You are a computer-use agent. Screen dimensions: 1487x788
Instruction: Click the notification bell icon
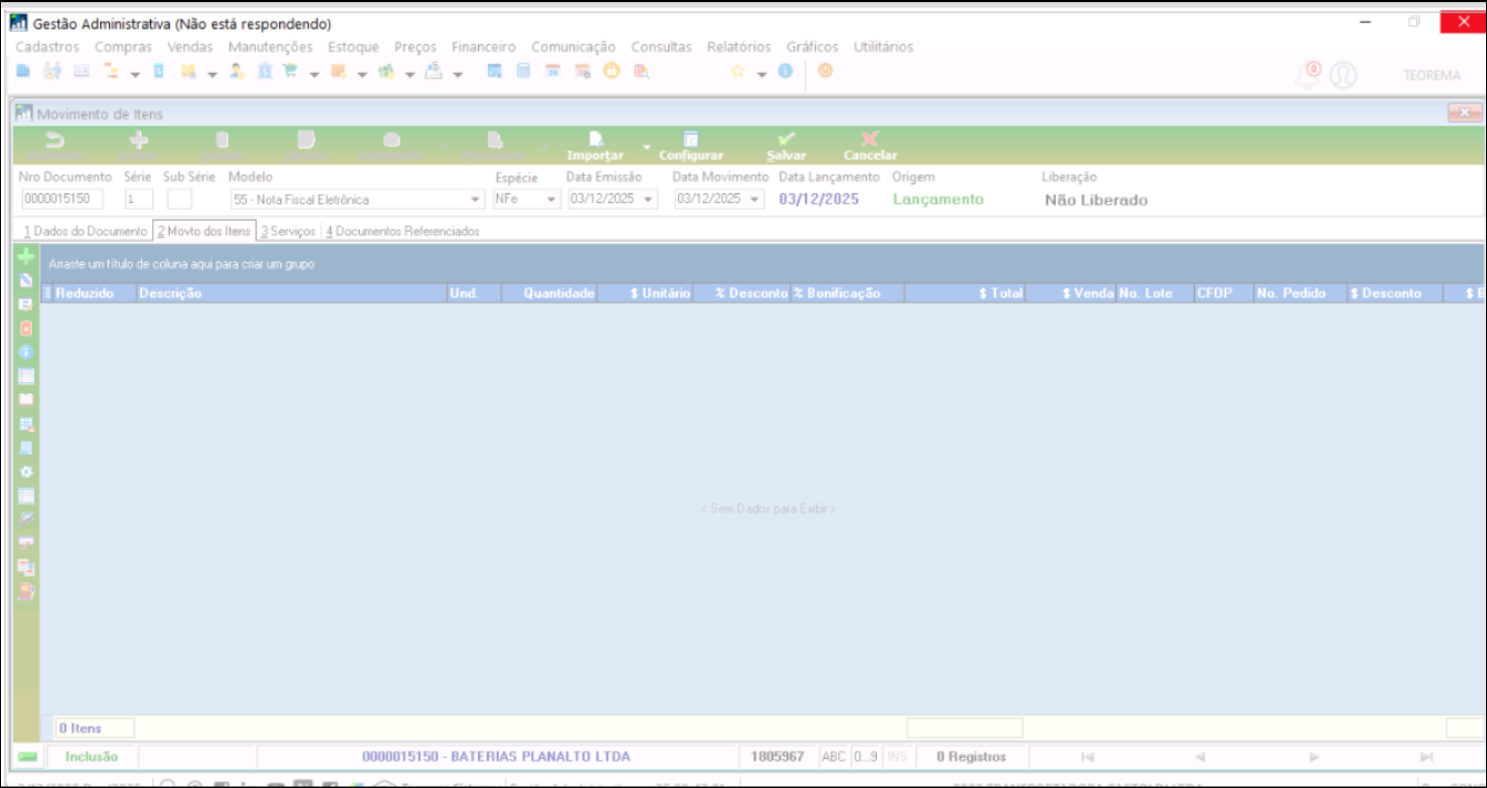coord(1307,74)
